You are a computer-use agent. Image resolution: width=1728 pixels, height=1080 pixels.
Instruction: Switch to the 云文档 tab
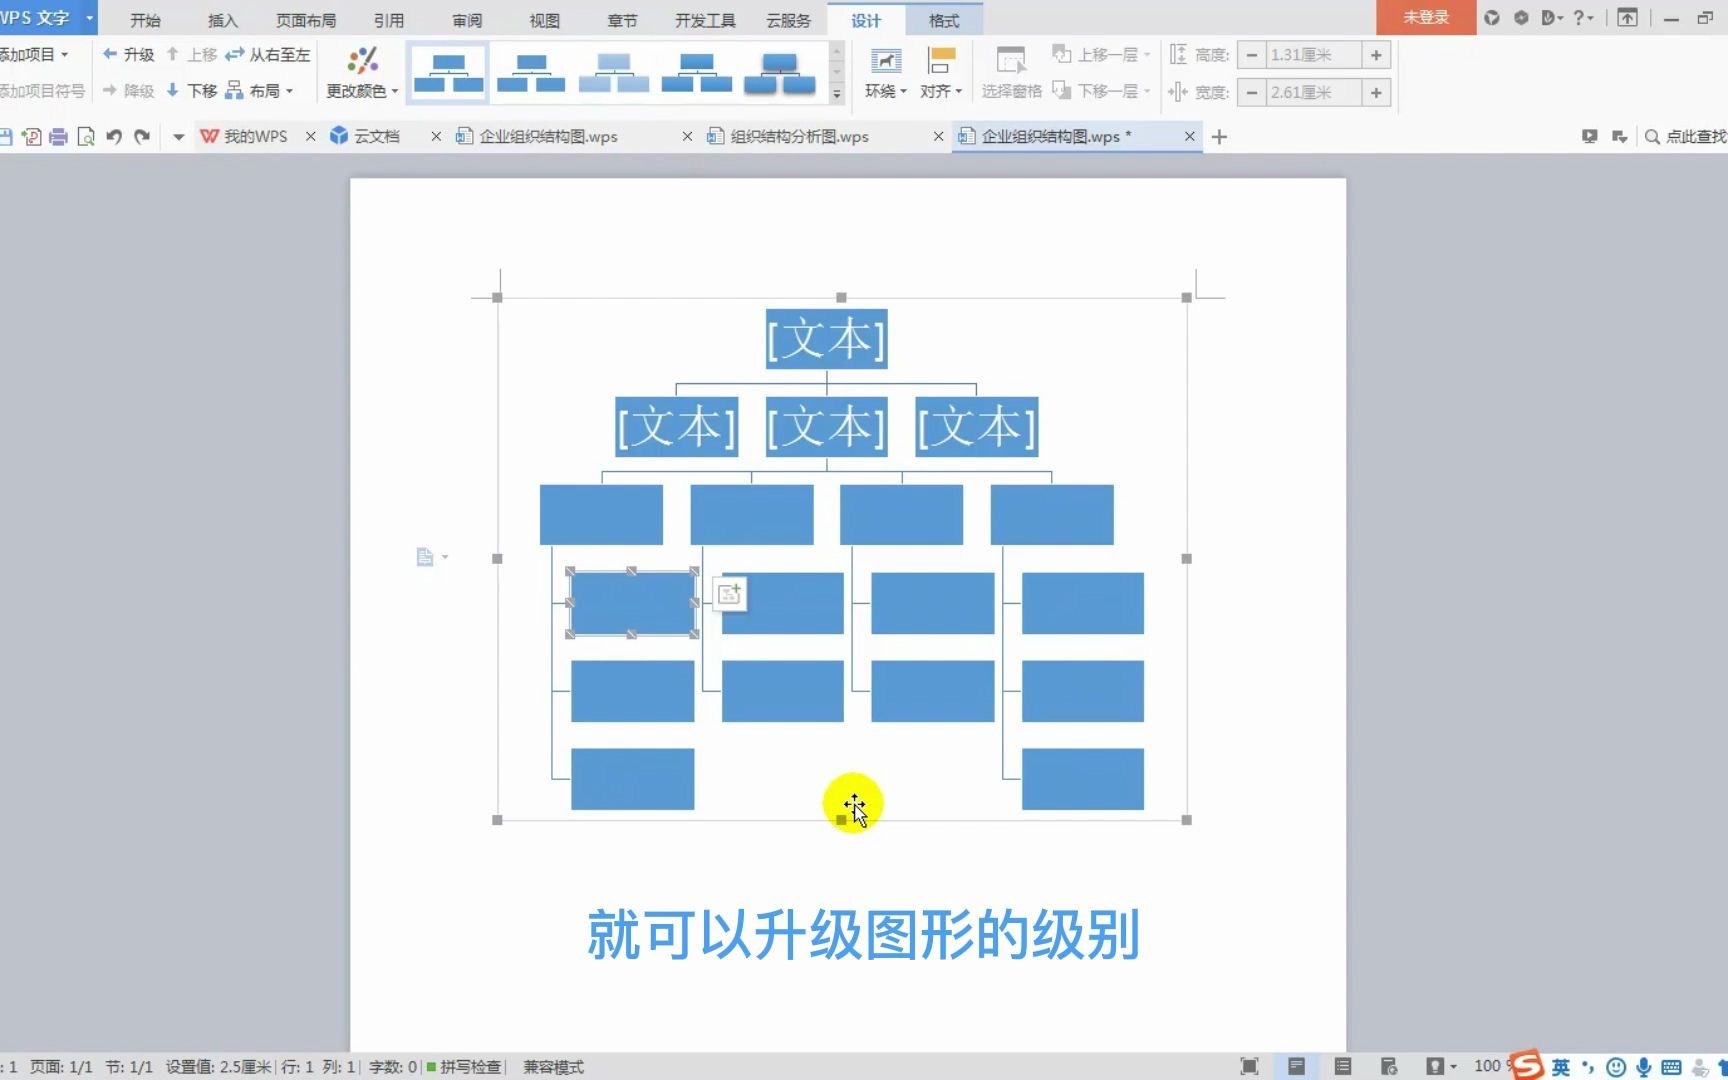coord(366,136)
